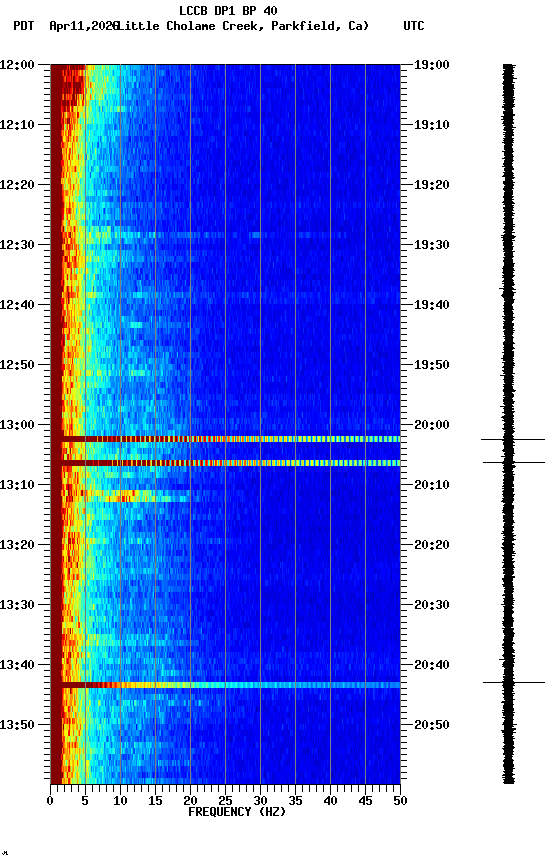Click the black seismogram waveform trace
Screen dimensions: 552x864
coord(508,424)
